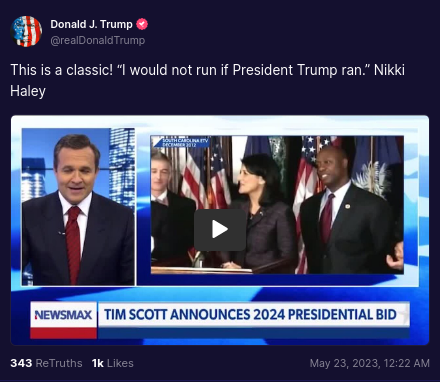Viewport: 440px width, 382px height.
Task: View the 1k Likes count
Action: coord(113,363)
